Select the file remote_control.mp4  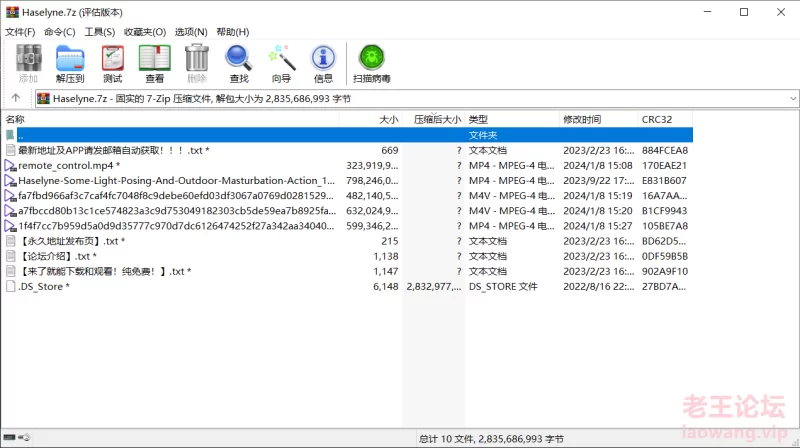click(x=69, y=165)
